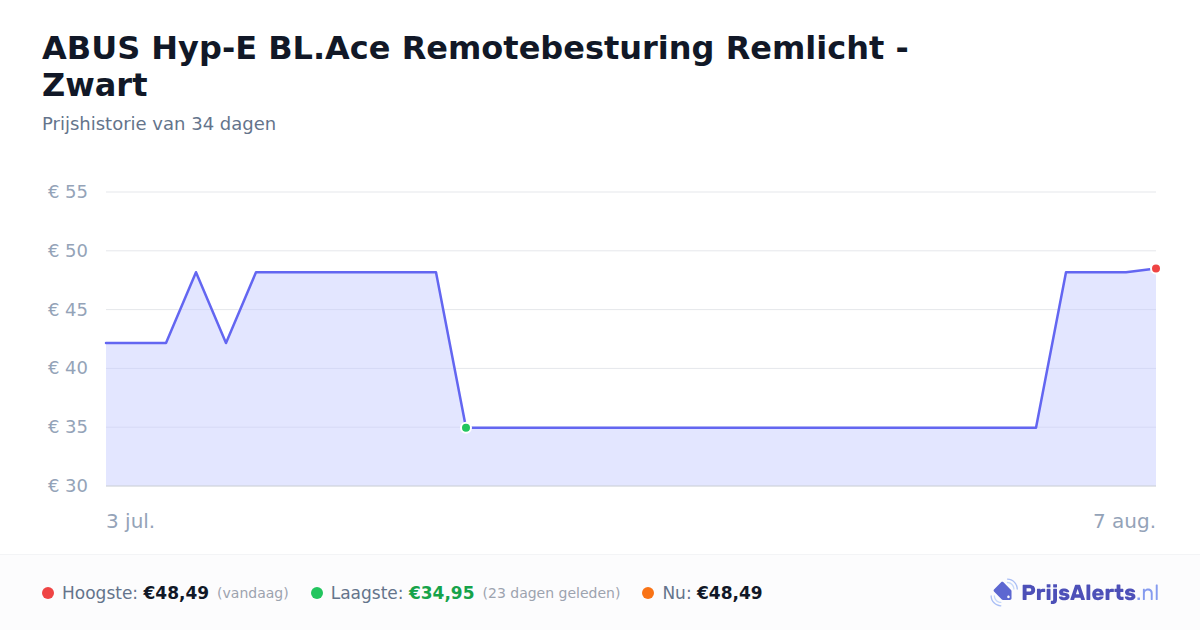Click the € 50 axis label
1200x630 pixels.
tap(68, 251)
